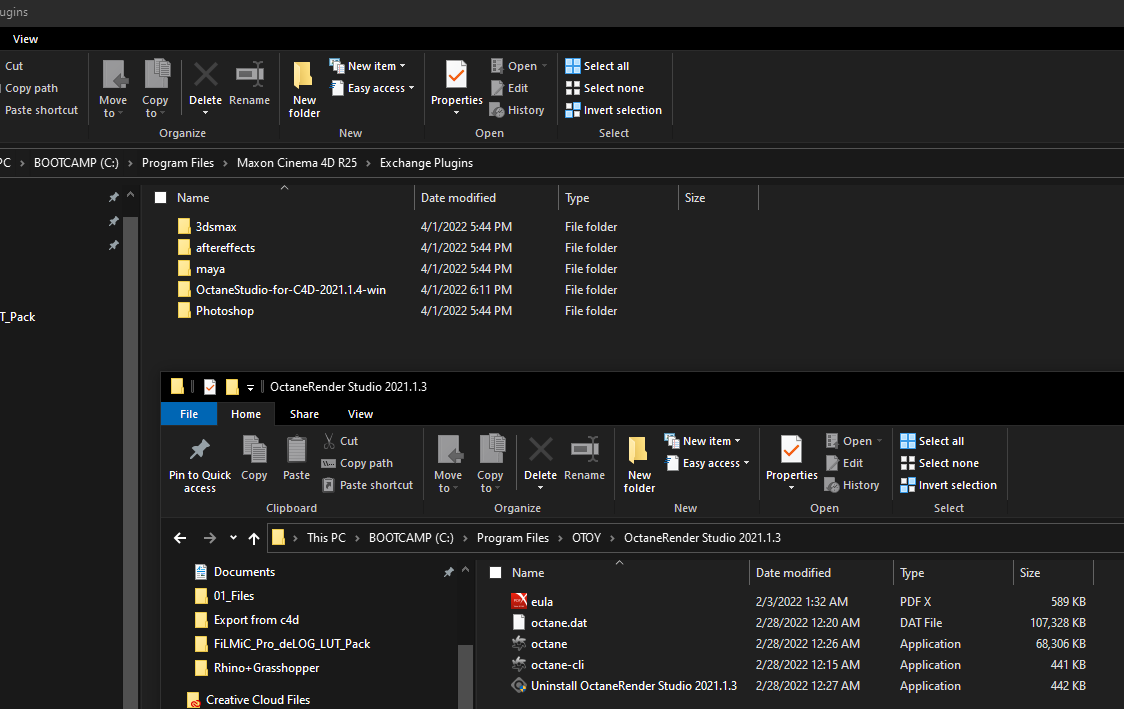Click Invert selection in Exchange Plugins window
1124x709 pixels.
click(x=614, y=110)
